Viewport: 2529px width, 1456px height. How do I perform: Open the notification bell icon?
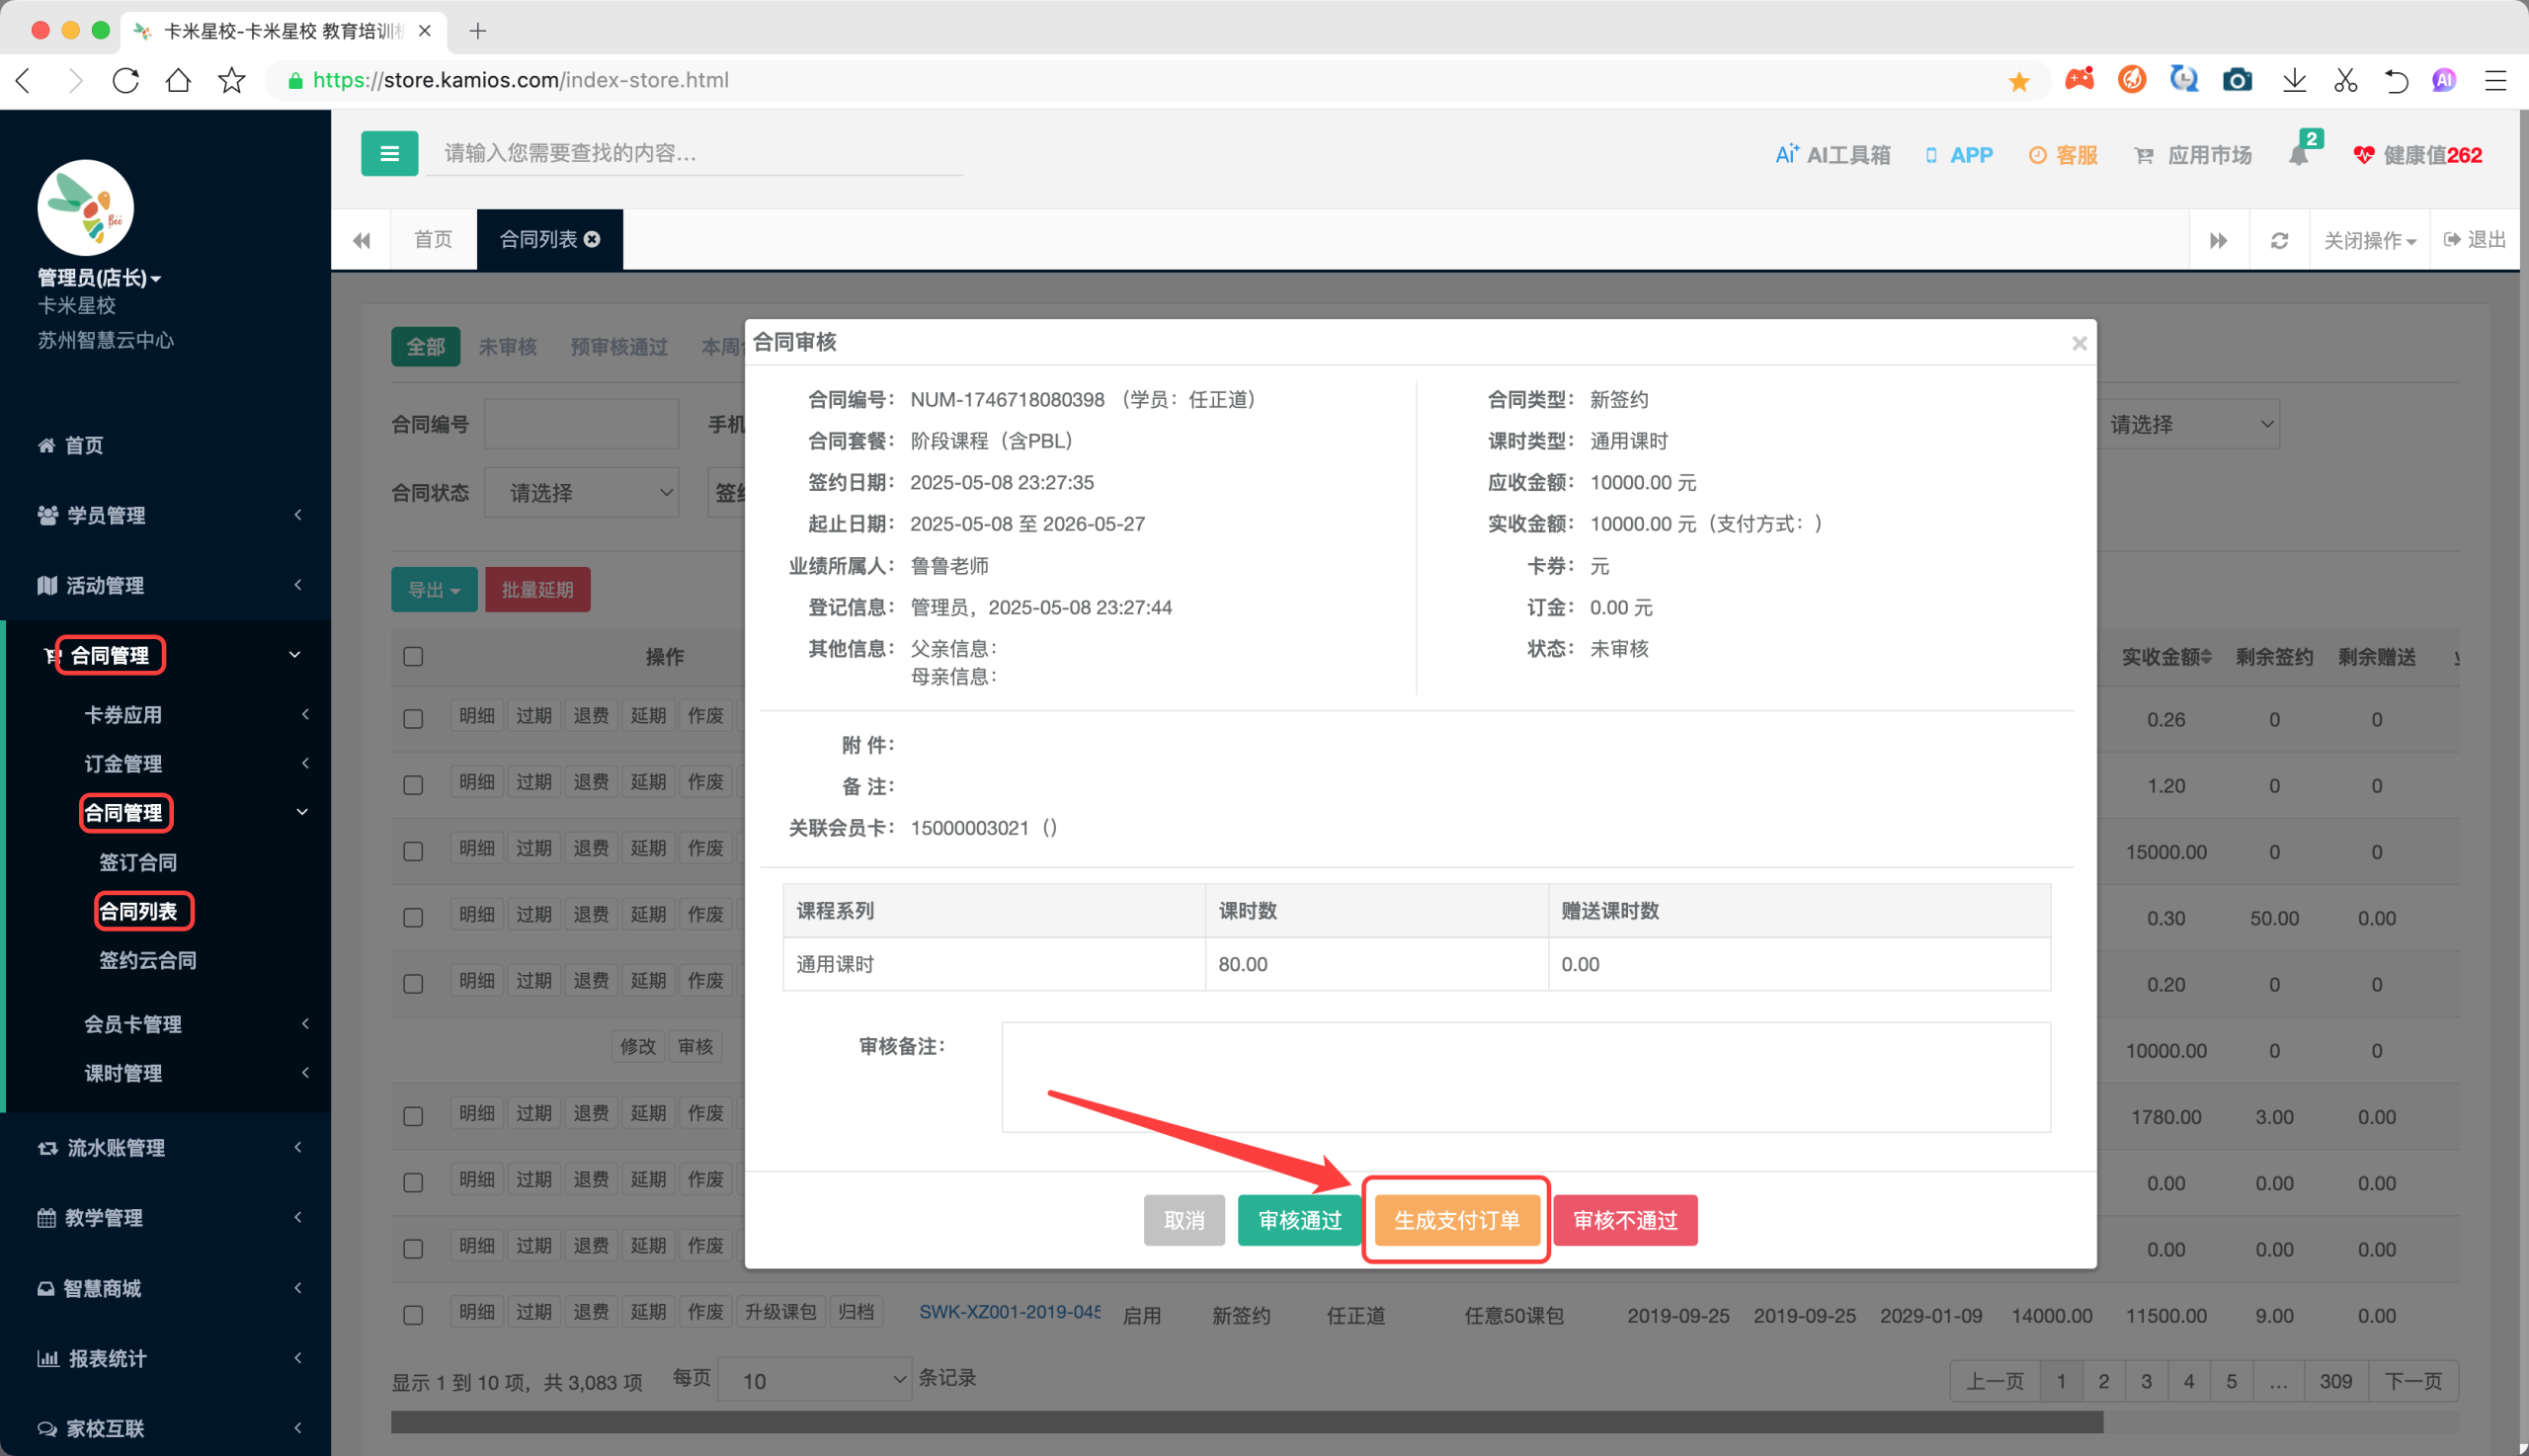pyautogui.click(x=2299, y=155)
